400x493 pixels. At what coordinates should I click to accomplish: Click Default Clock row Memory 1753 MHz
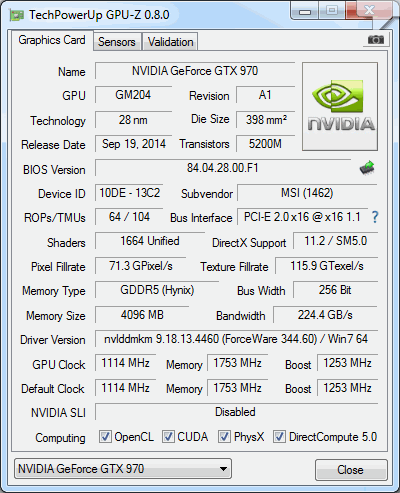[x=237, y=388]
